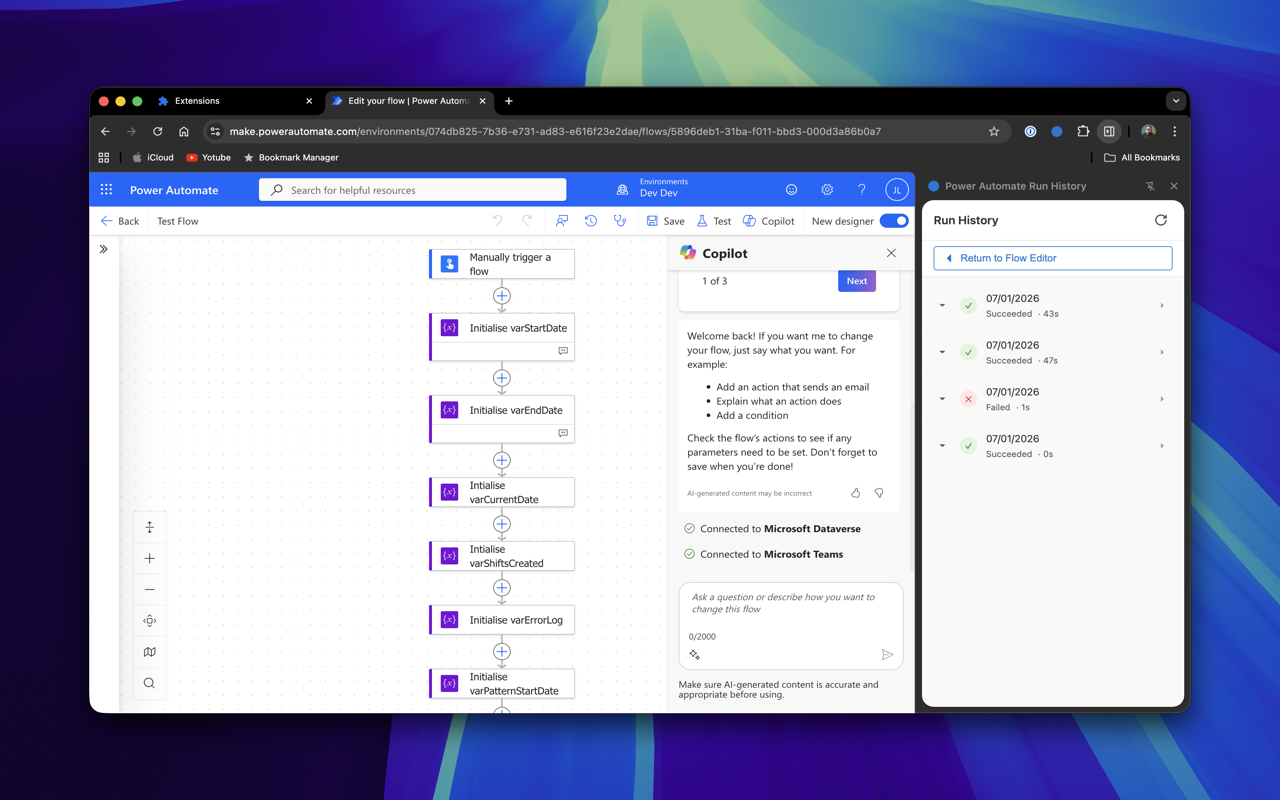Open the Dev Dev environment picker
Viewport: 1280px width, 800px height.
(653, 188)
